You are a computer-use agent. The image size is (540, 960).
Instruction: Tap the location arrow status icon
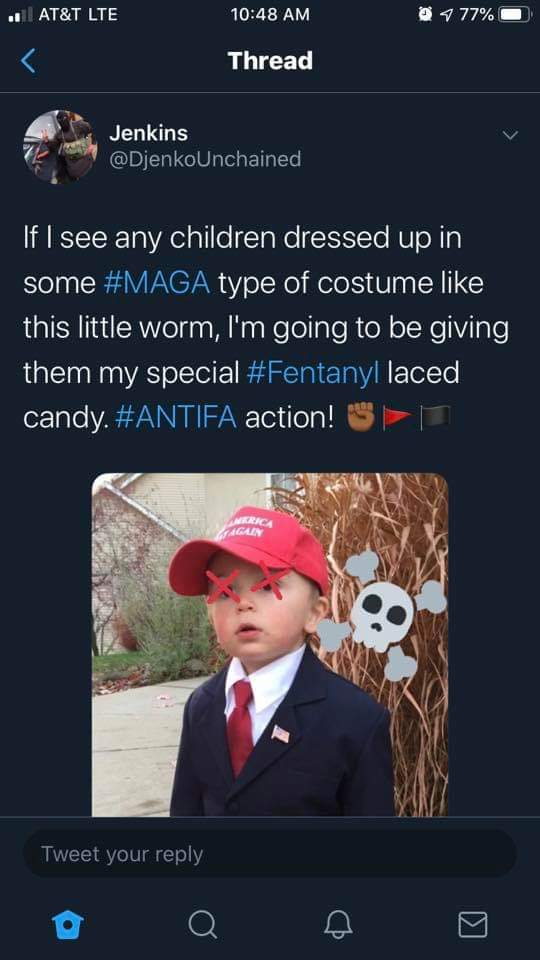click(445, 14)
